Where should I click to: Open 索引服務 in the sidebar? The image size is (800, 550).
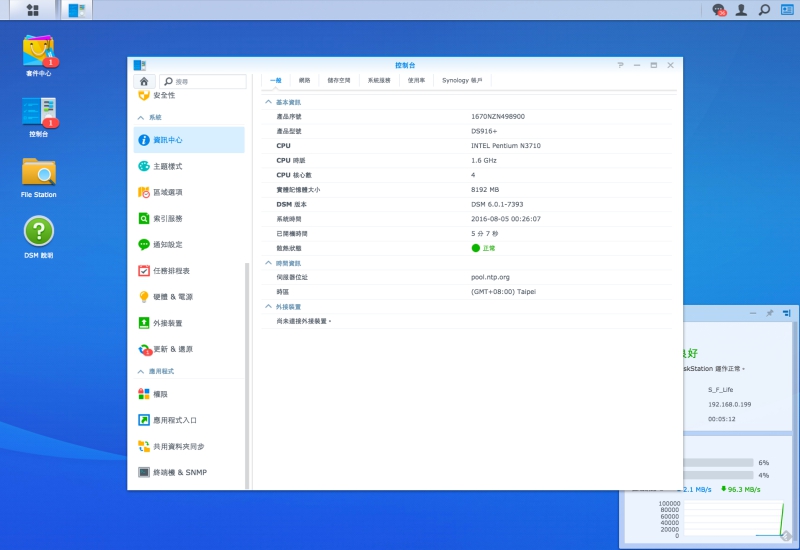point(189,218)
